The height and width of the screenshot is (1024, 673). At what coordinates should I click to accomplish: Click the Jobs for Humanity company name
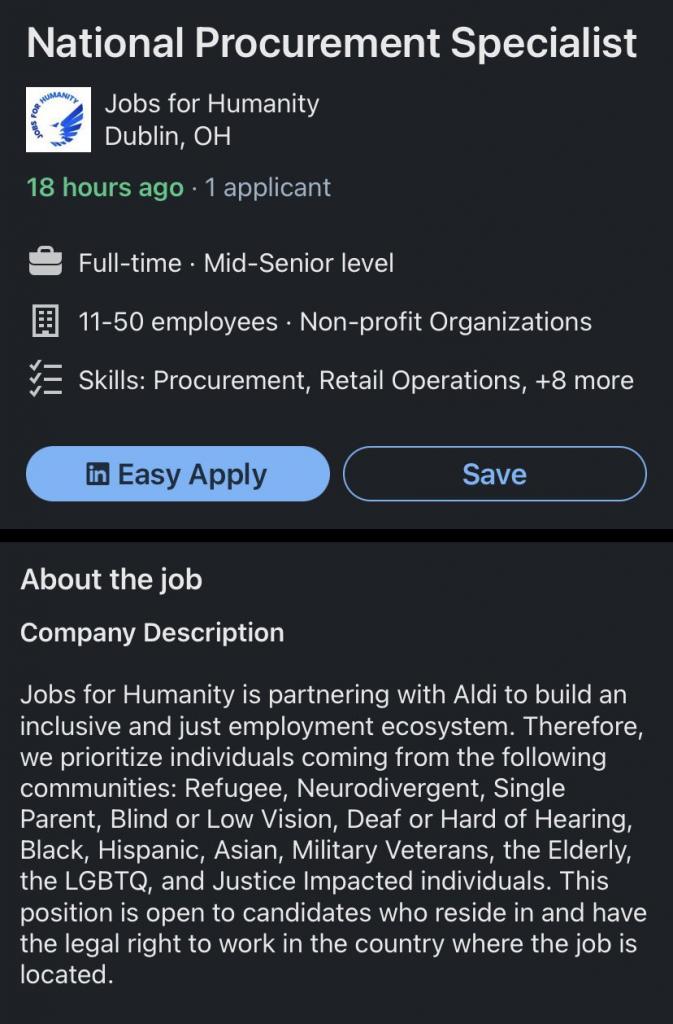[x=211, y=103]
